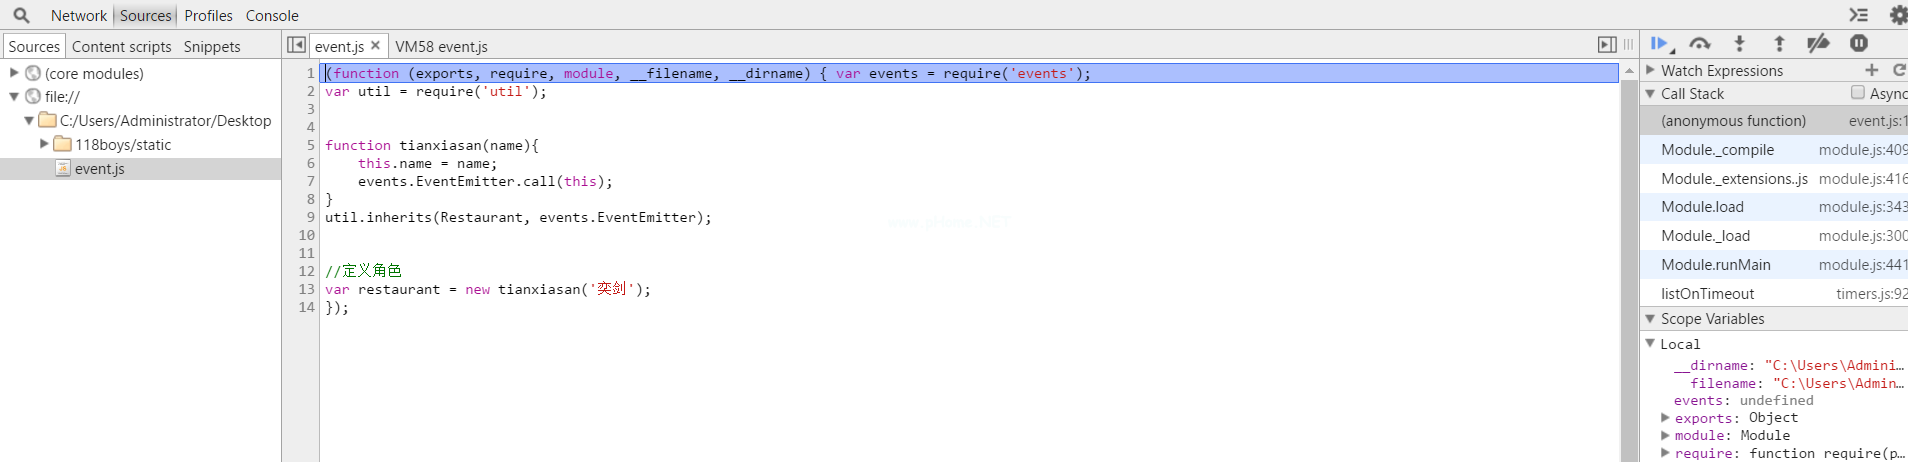Open the search magnifier icon
1908x462 pixels.
point(21,15)
